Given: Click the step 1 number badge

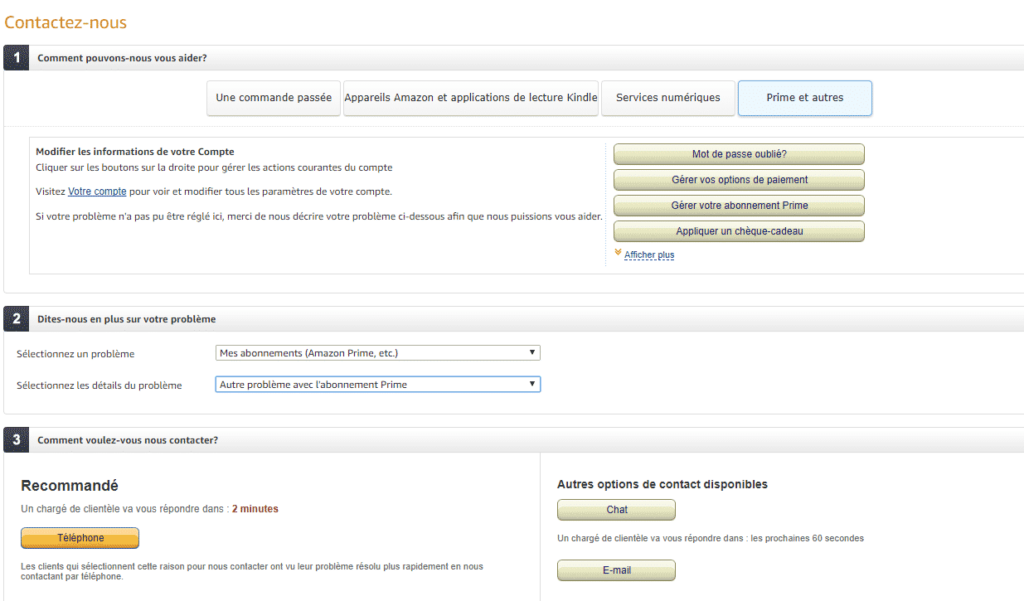Looking at the screenshot, I should pyautogui.click(x=16, y=58).
